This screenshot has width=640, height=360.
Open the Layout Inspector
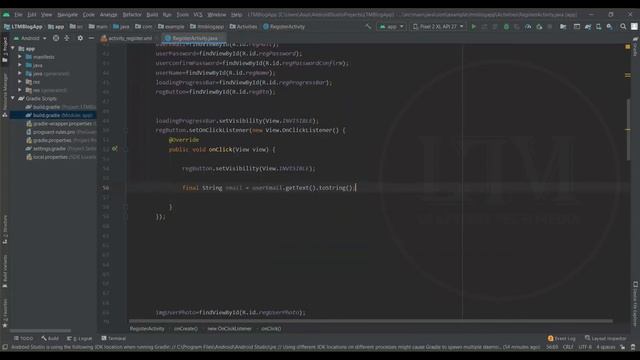(605, 338)
